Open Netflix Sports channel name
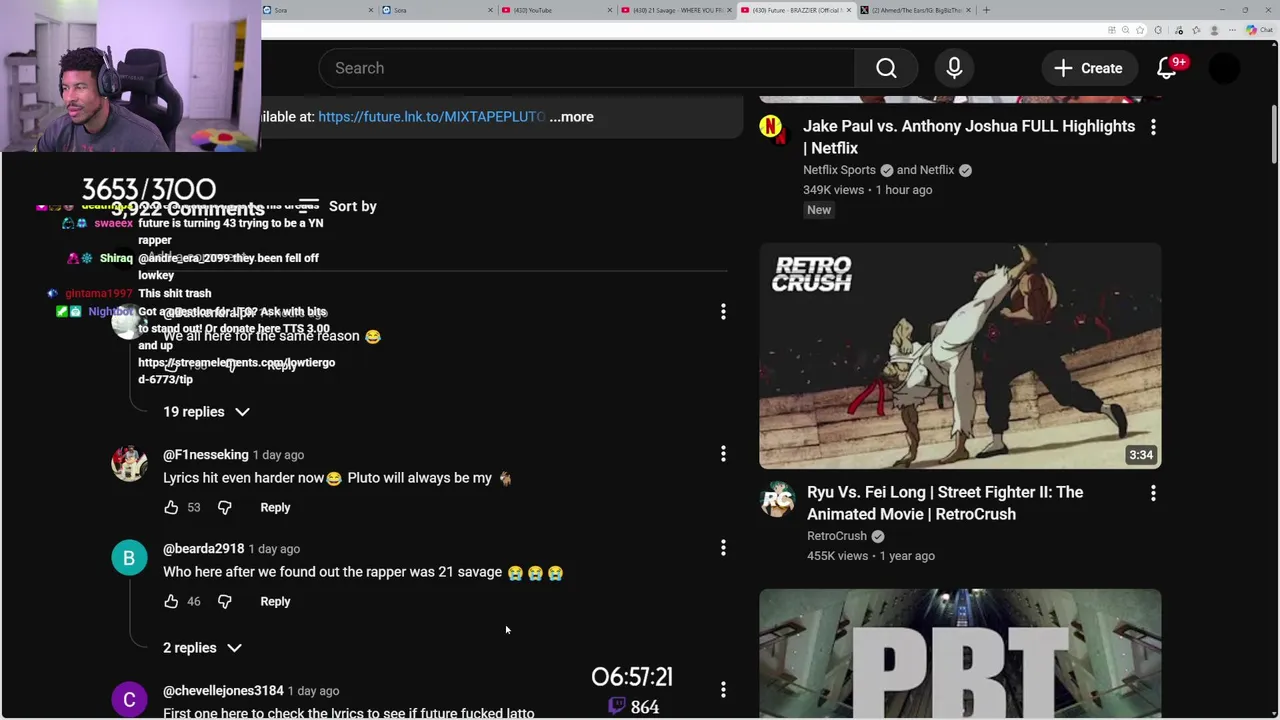1280x720 pixels. (839, 170)
